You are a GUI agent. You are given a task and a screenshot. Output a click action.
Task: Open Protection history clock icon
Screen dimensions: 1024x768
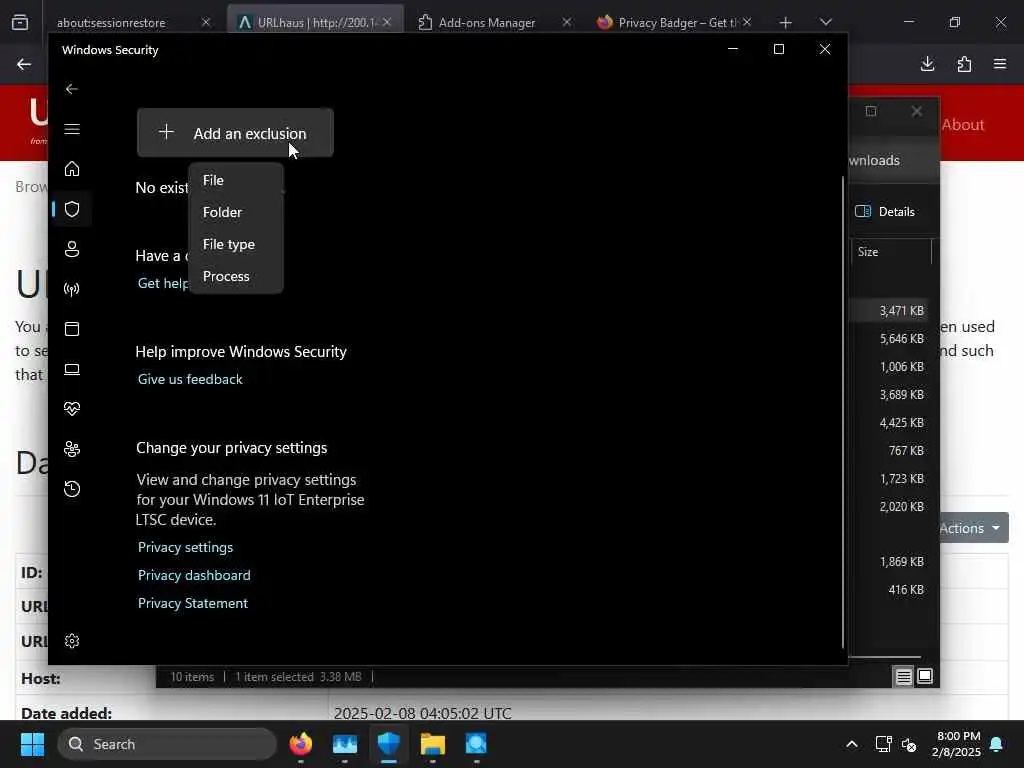72,488
